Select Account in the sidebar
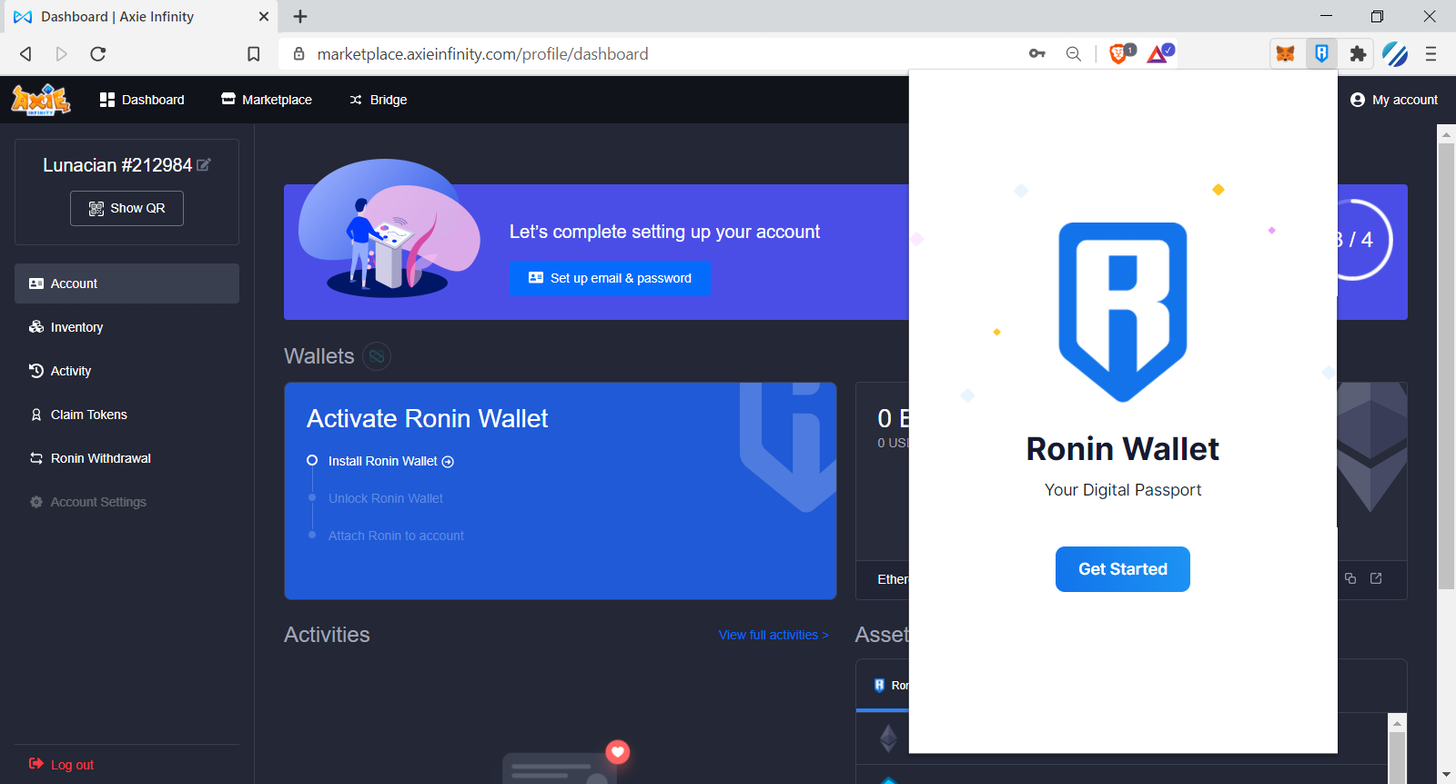1456x784 pixels. tap(127, 283)
